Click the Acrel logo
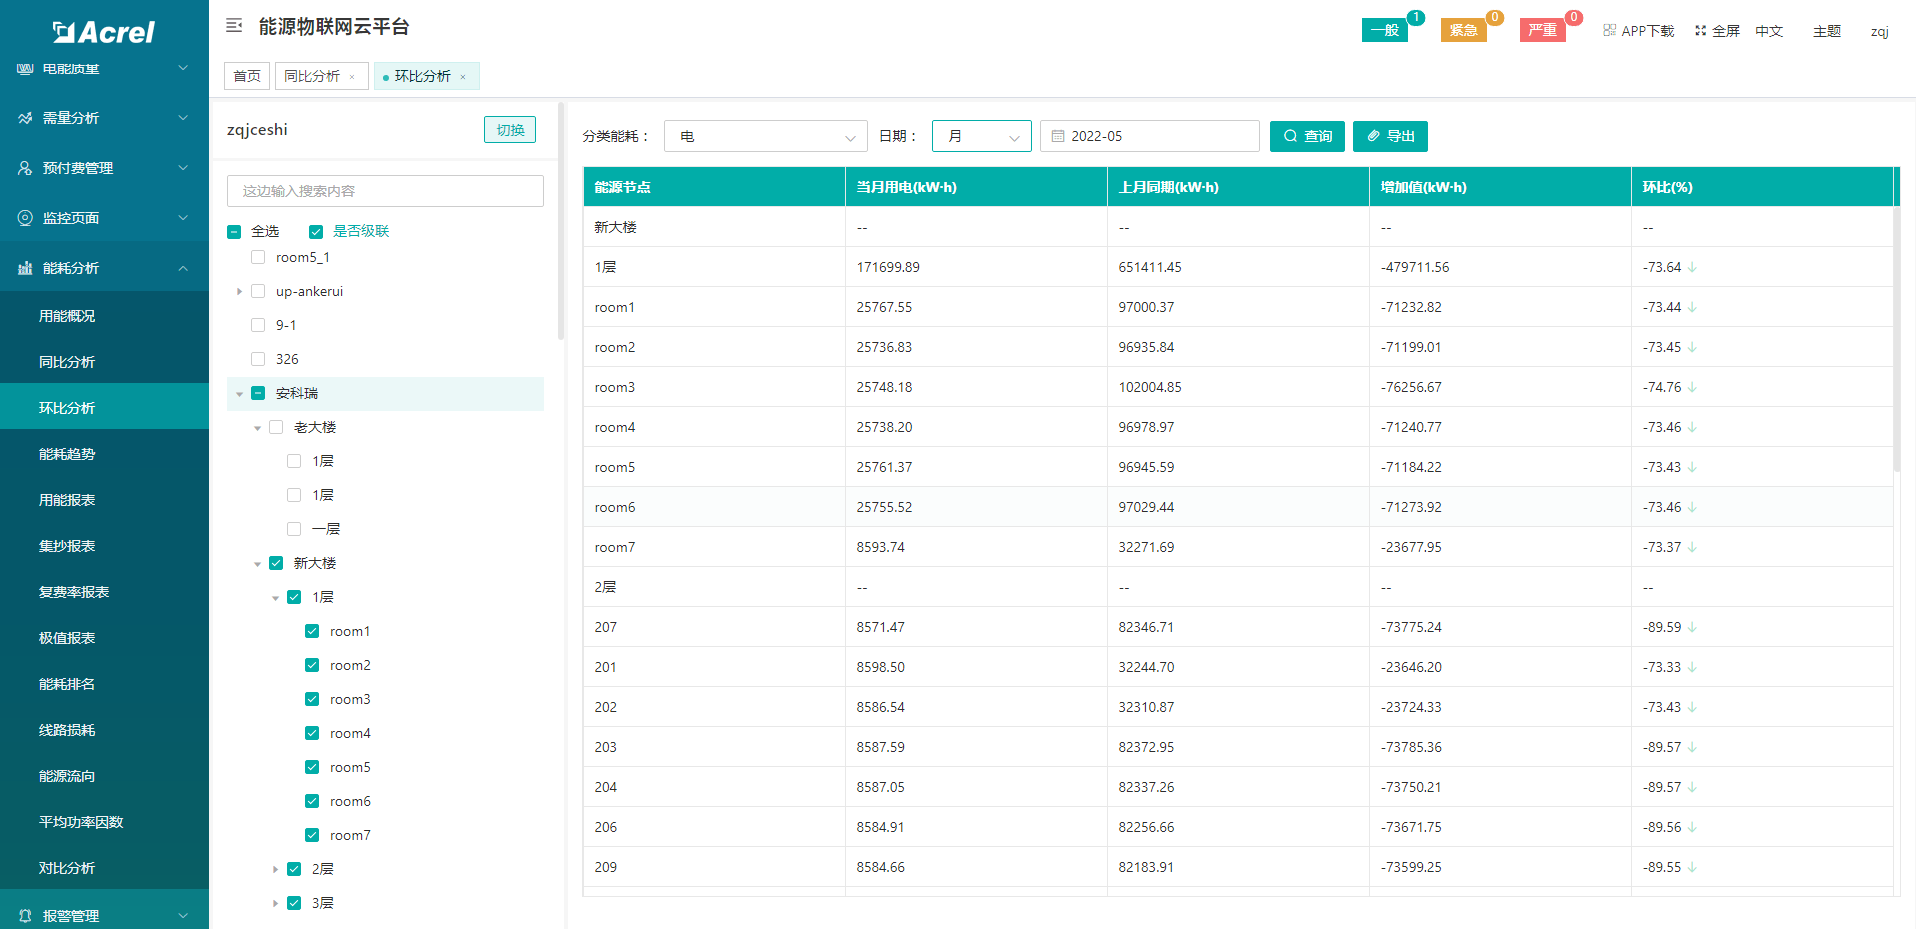The image size is (1916, 929). (104, 32)
